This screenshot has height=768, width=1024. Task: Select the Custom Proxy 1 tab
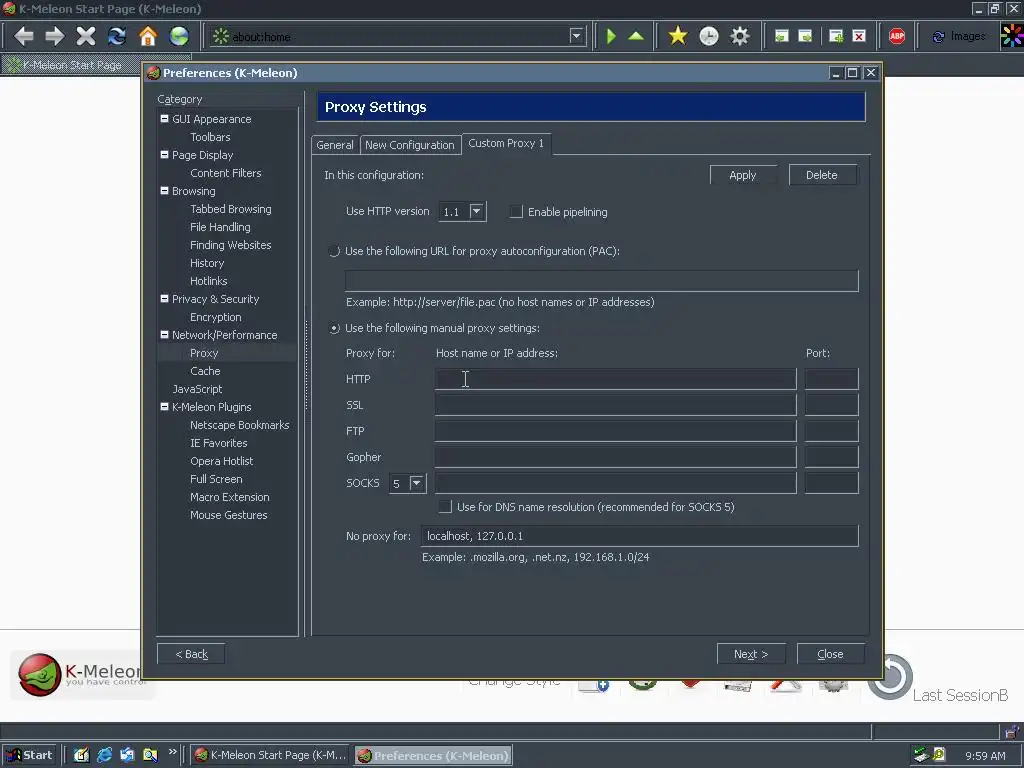point(506,143)
